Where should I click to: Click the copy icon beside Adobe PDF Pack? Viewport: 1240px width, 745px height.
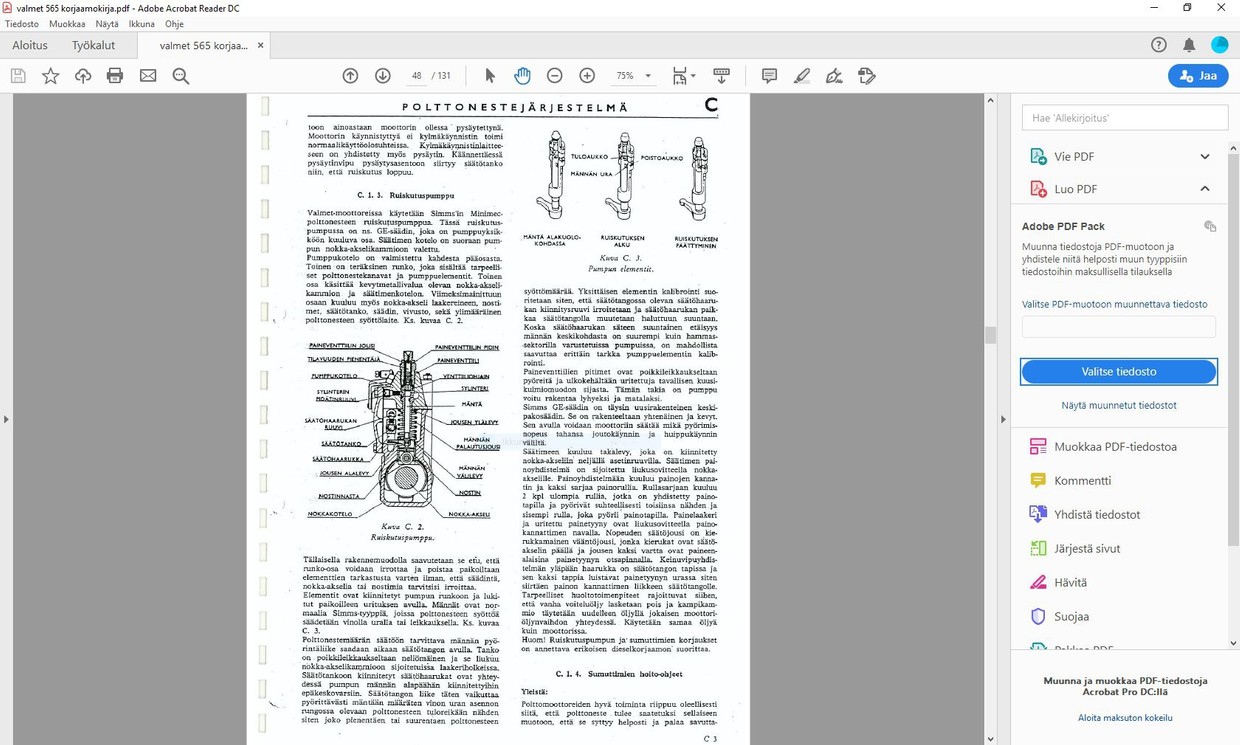[1210, 226]
